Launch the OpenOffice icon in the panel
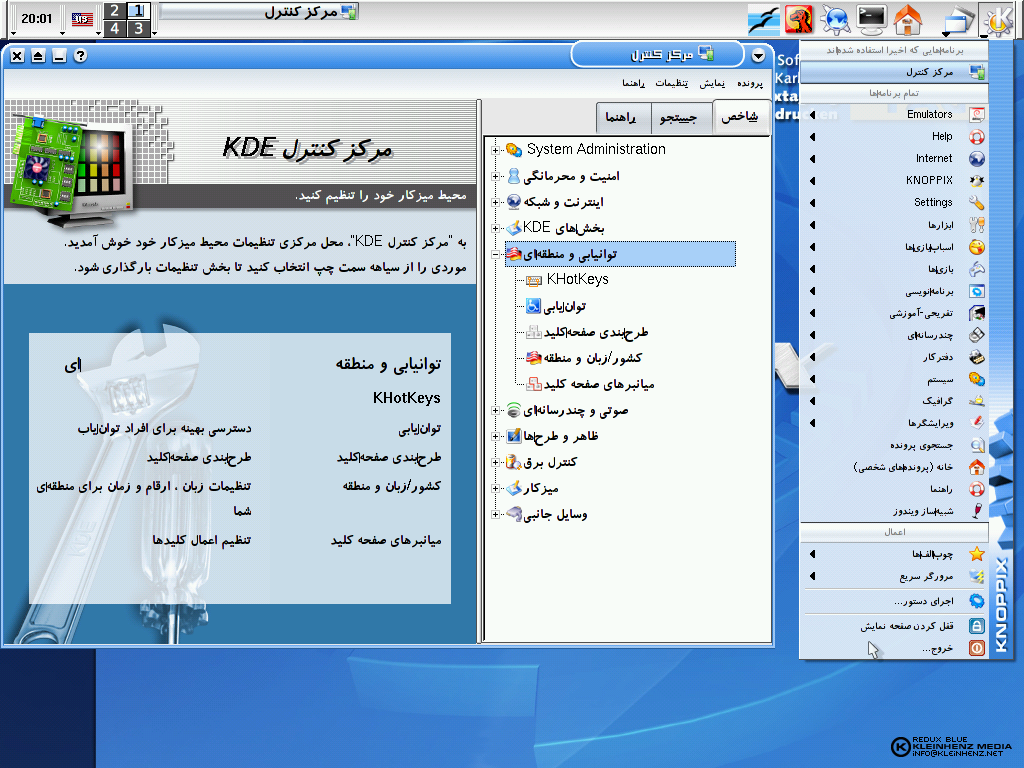The width and height of the screenshot is (1024, 768). [764, 20]
